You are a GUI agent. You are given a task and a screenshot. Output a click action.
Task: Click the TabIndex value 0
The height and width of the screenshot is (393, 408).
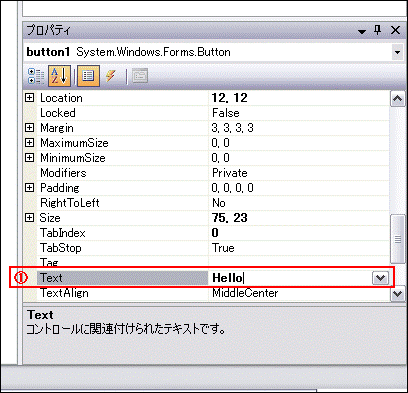[x=215, y=233]
